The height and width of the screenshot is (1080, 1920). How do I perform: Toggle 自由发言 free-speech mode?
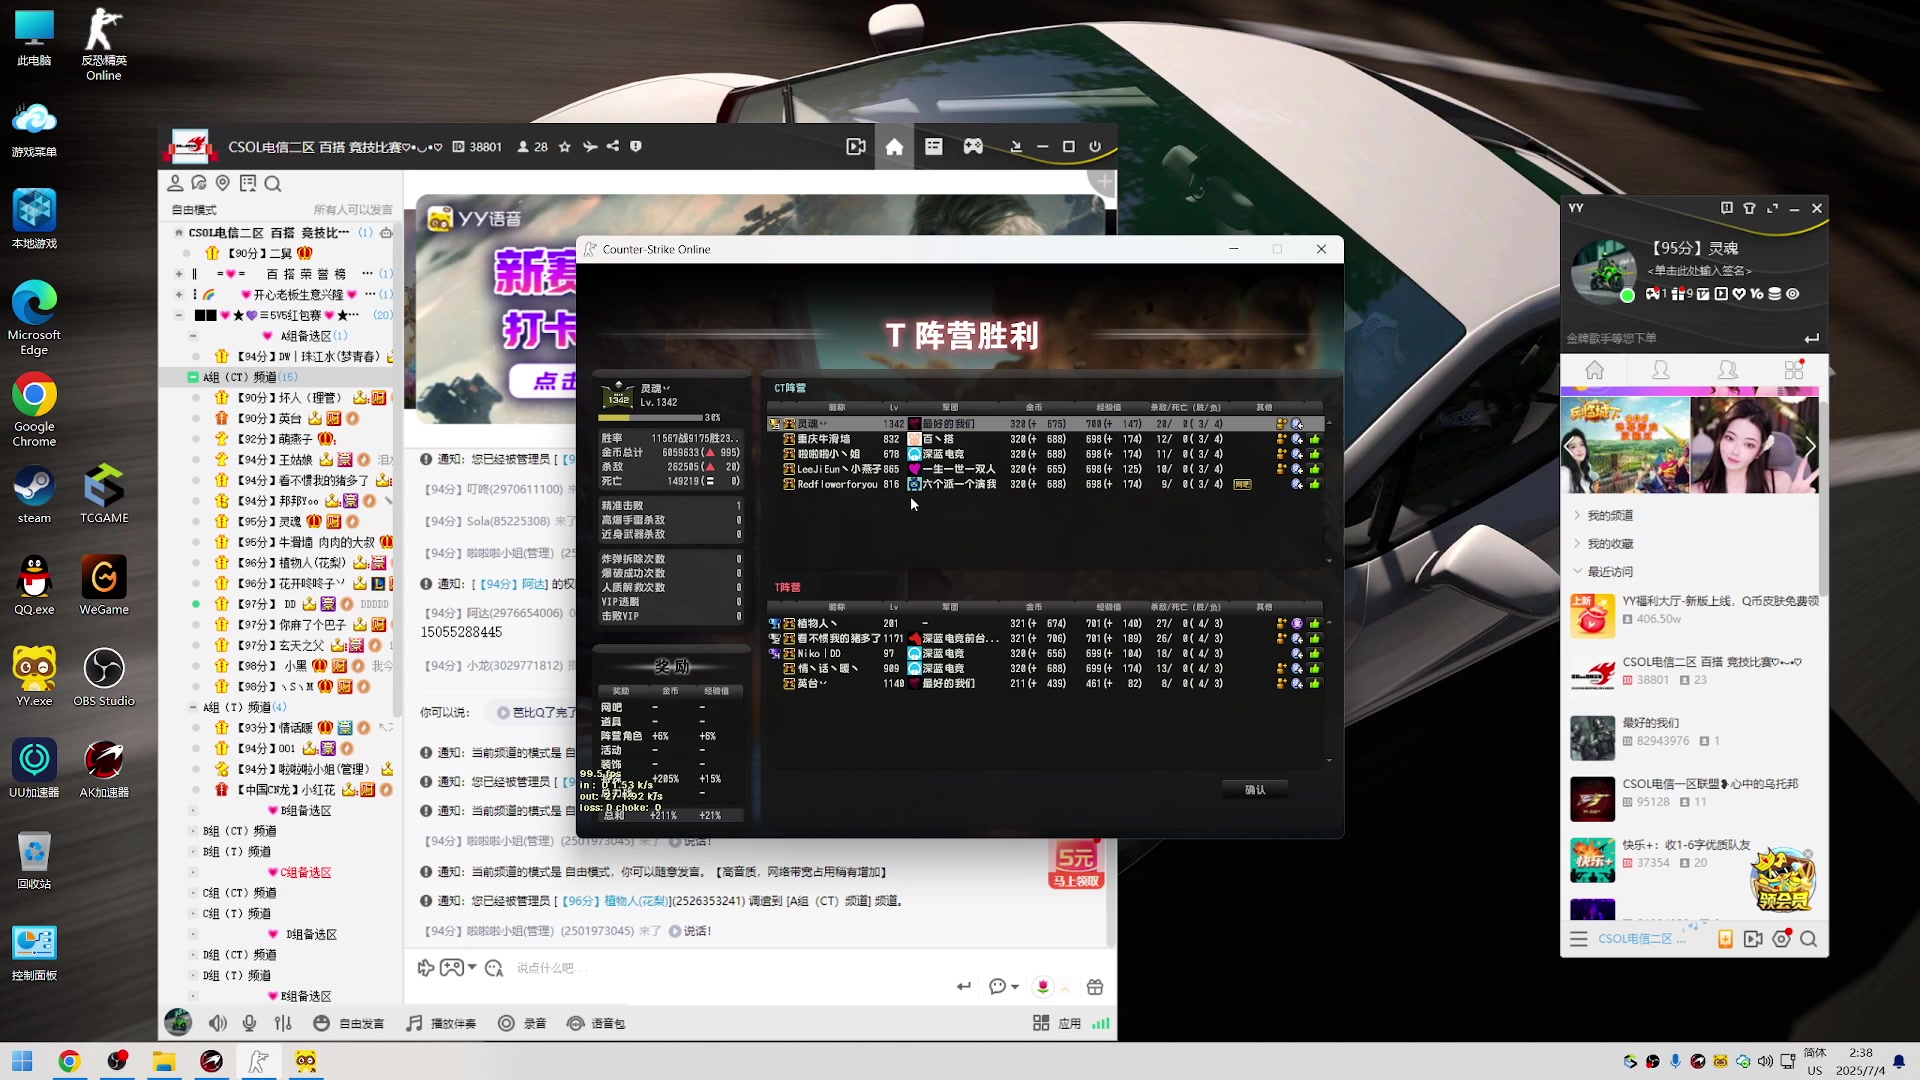coord(349,1023)
